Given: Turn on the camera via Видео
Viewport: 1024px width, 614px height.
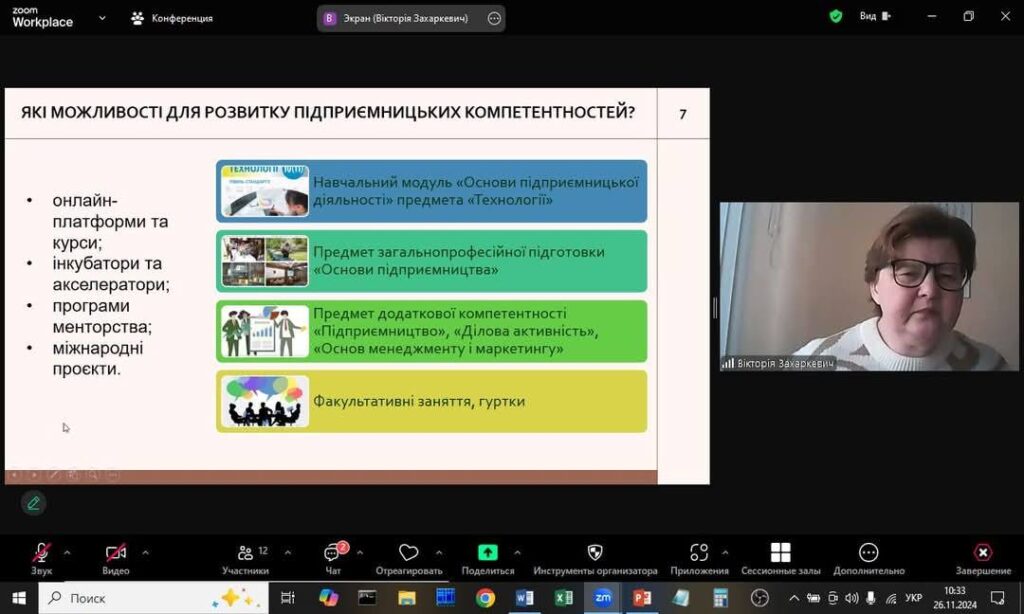Looking at the screenshot, I should pos(115,553).
